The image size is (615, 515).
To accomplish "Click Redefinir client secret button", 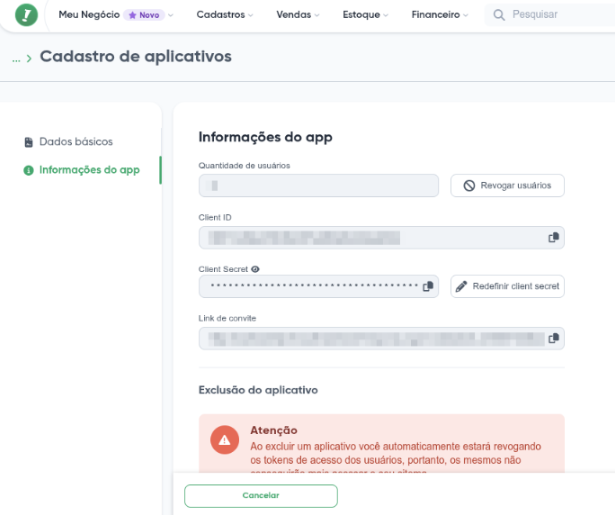I will tap(507, 287).
